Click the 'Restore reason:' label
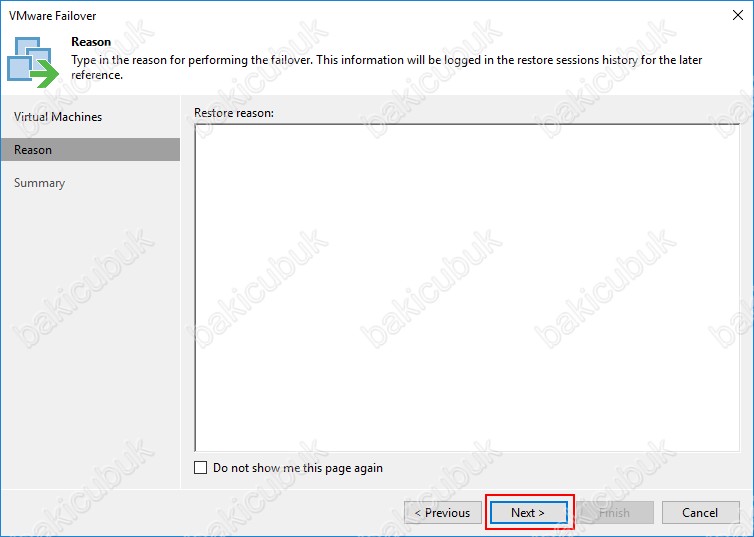 point(234,112)
